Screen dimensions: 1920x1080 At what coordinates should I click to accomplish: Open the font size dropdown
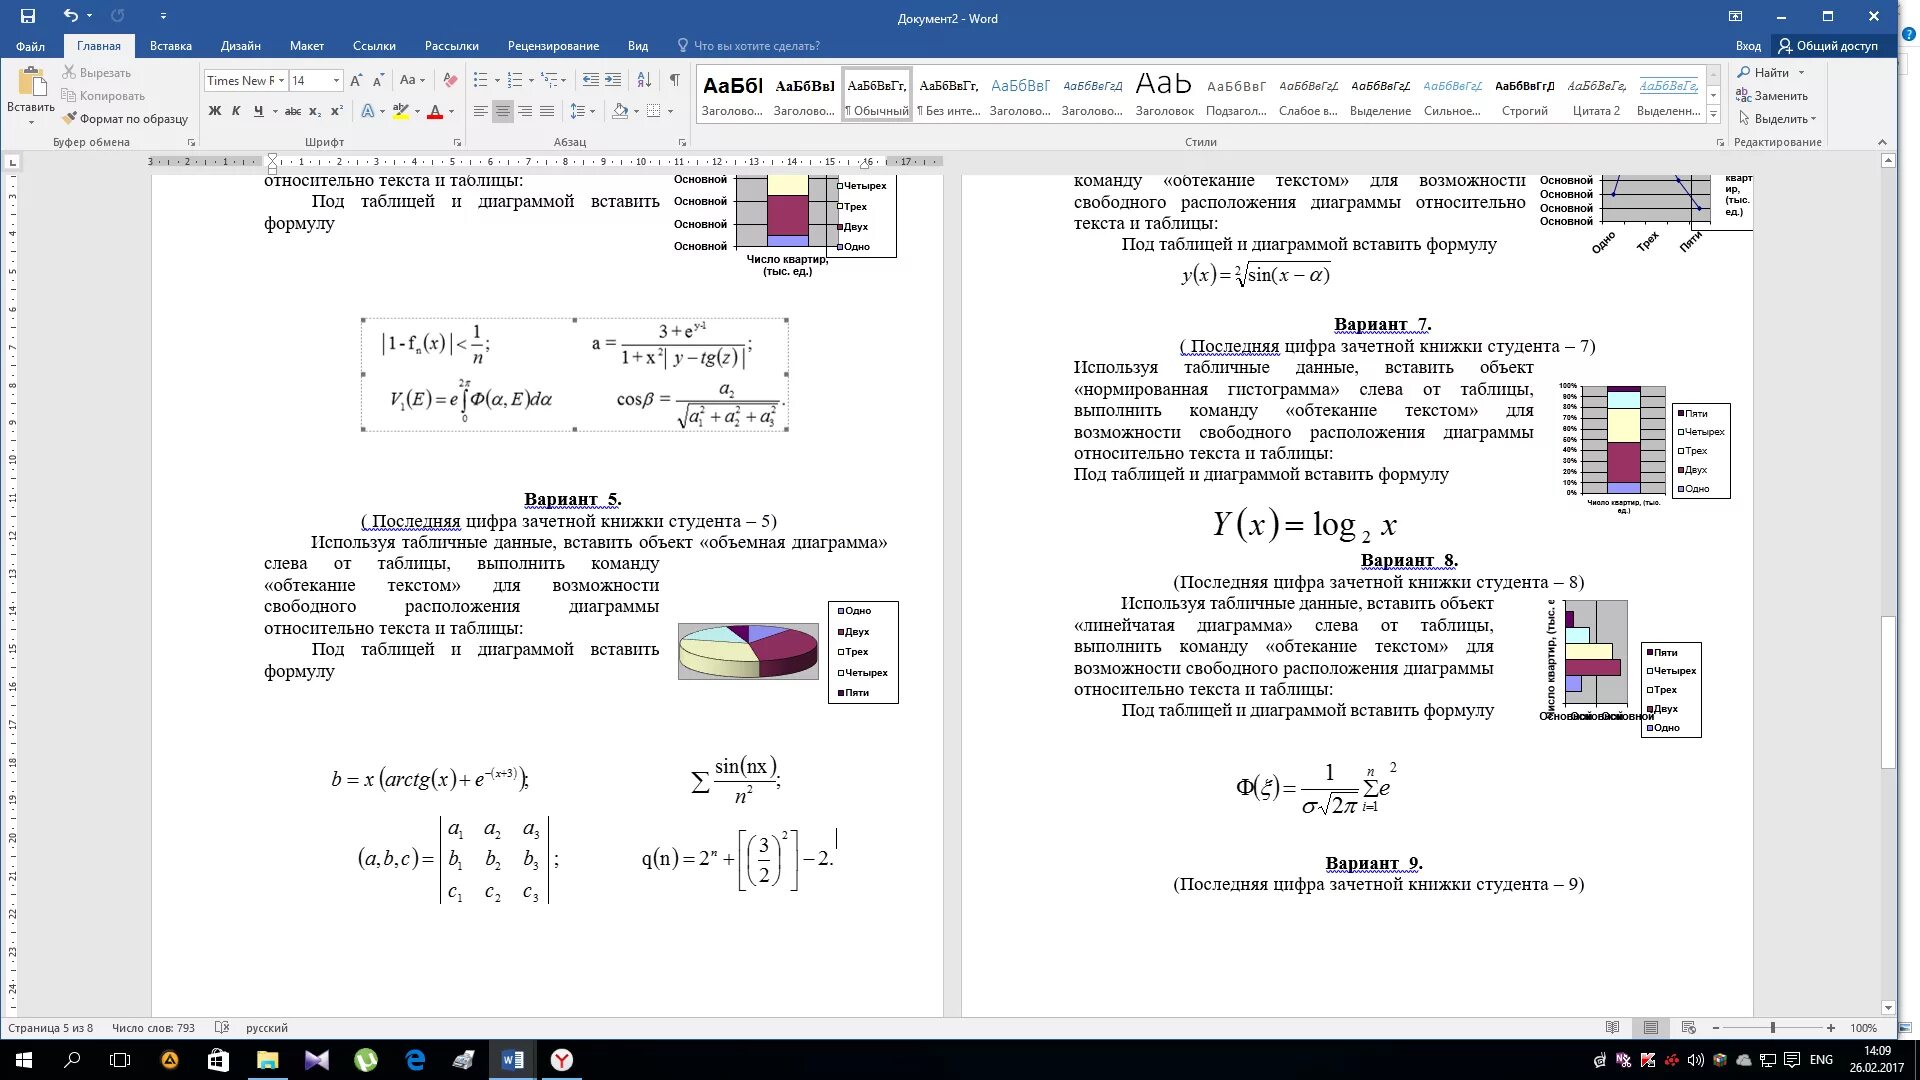336,80
